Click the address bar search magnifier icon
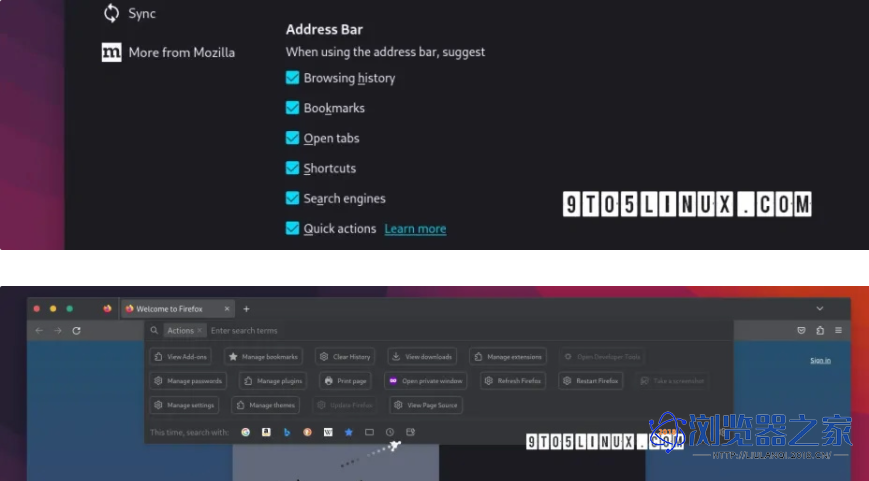869x481 pixels. click(x=154, y=330)
